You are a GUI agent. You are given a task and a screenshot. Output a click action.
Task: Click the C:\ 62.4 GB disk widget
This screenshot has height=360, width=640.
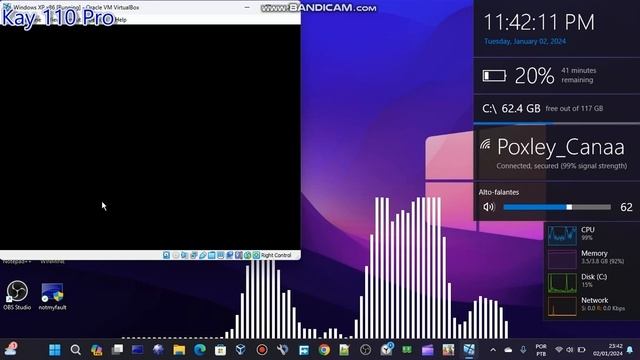point(556,109)
